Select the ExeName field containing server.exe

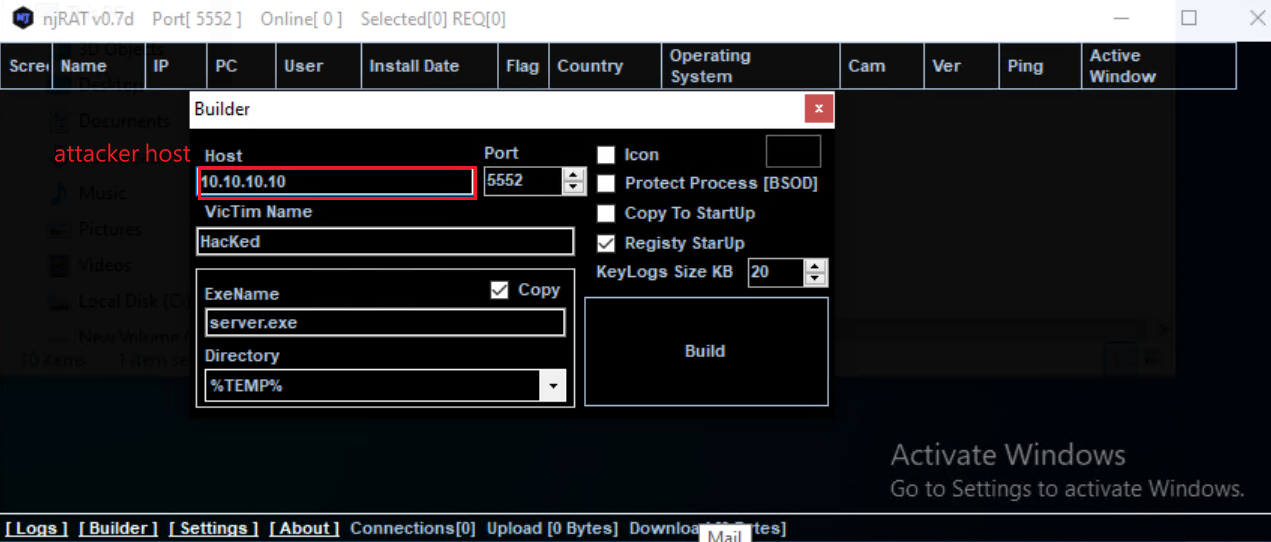pyautogui.click(x=385, y=323)
